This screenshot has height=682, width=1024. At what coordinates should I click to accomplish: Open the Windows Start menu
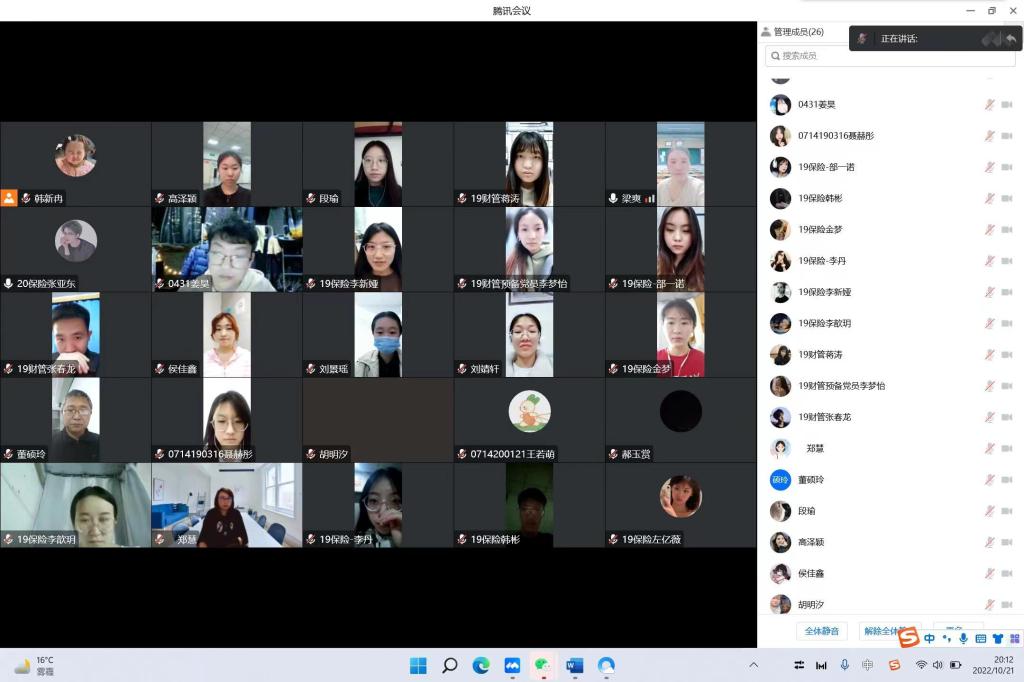coord(418,665)
